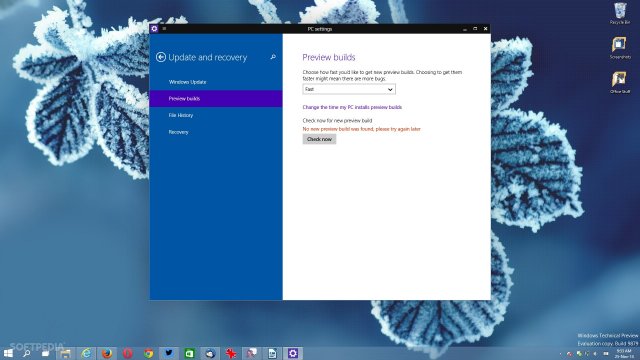This screenshot has width=640, height=360.
Task: Click the PC settings gear icon in title bar
Action: click(x=154, y=29)
